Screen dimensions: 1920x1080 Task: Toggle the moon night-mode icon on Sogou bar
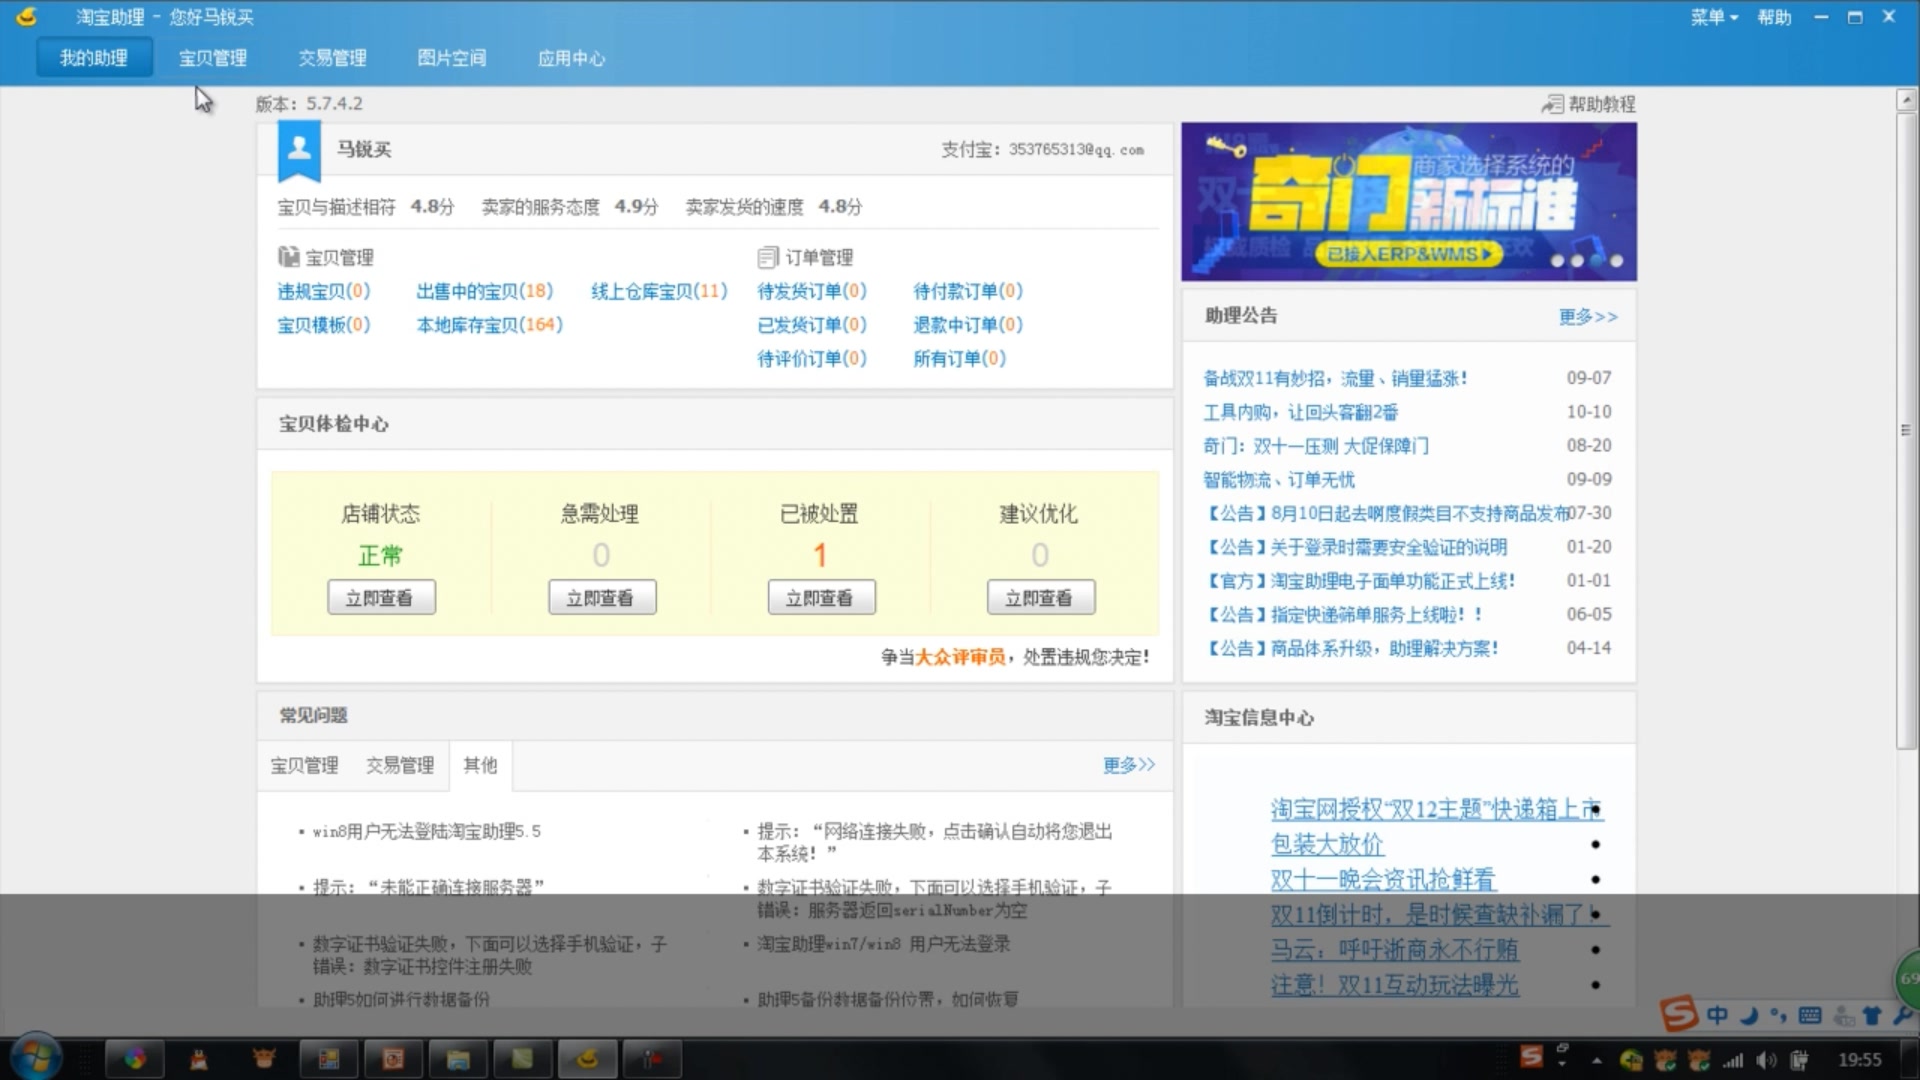pyautogui.click(x=1748, y=1014)
